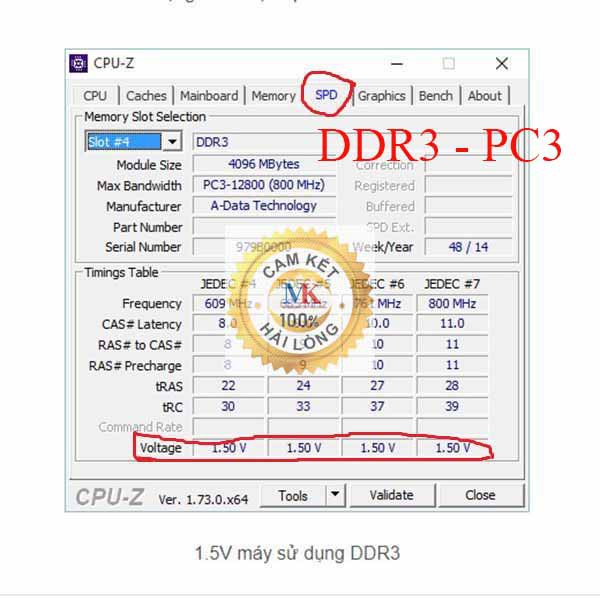Expand the Slot #4 memory slot dropdown
The height and width of the screenshot is (600, 600).
pyautogui.click(x=171, y=142)
